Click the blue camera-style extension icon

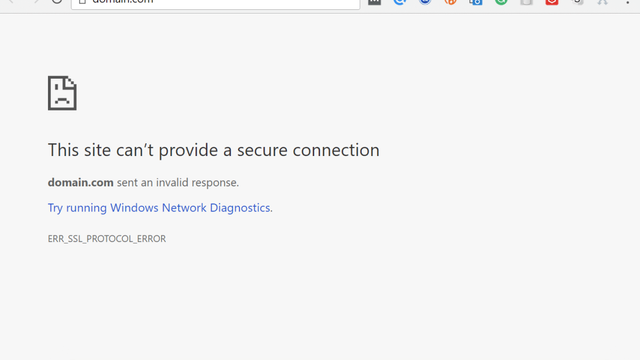(476, 2)
